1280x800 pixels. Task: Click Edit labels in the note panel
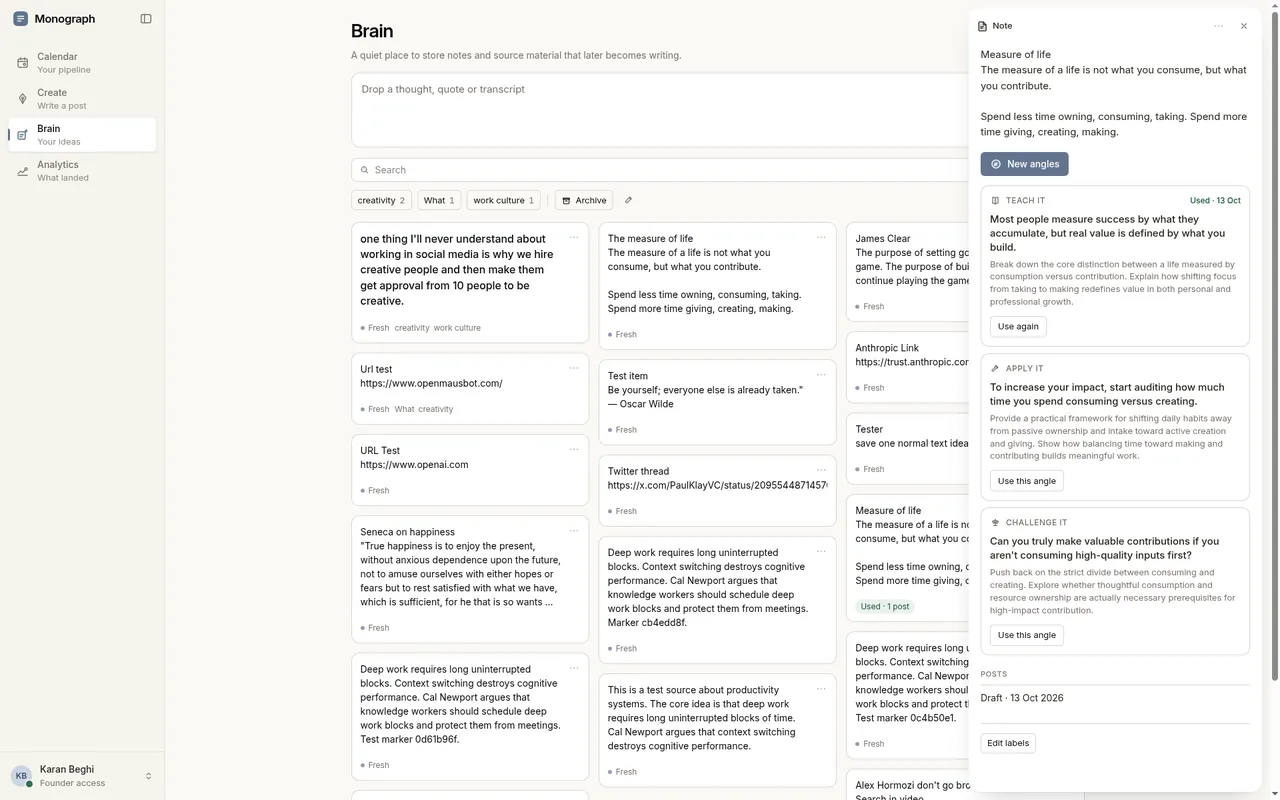tap(1008, 743)
